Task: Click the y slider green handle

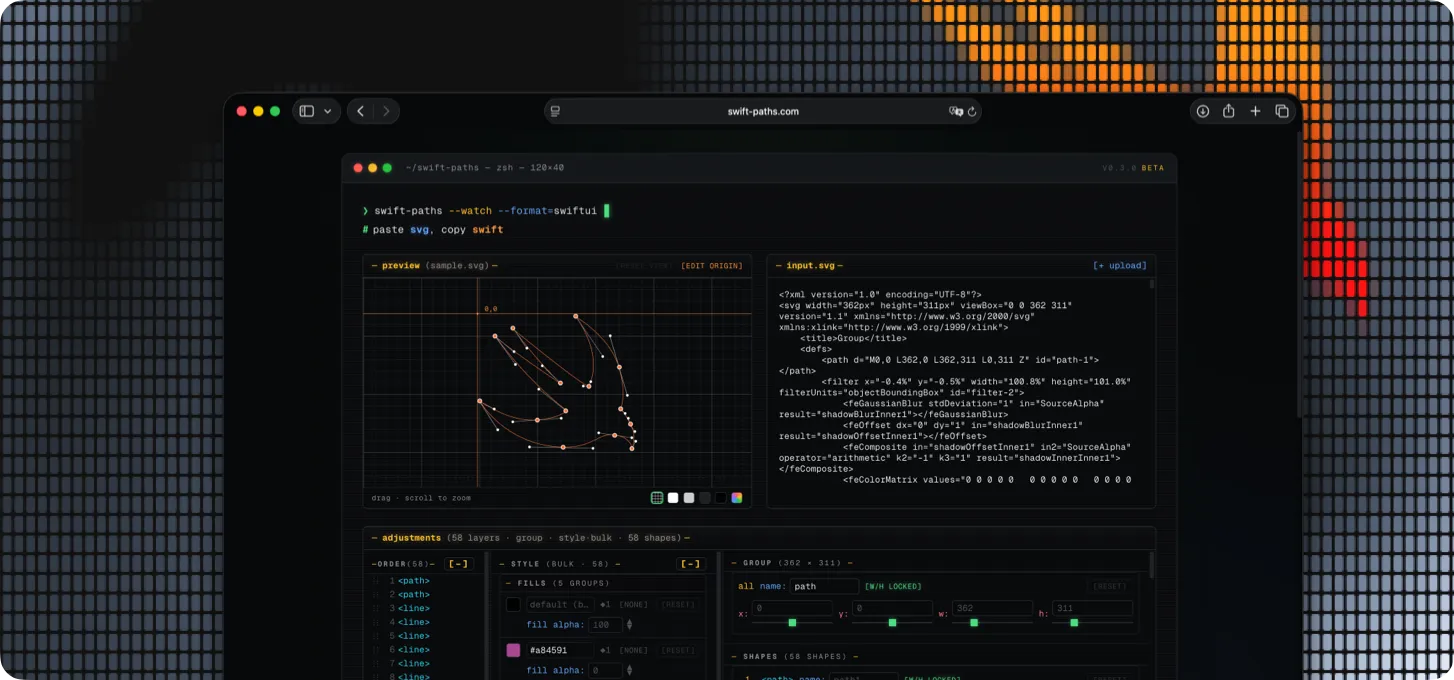Action: tap(892, 622)
